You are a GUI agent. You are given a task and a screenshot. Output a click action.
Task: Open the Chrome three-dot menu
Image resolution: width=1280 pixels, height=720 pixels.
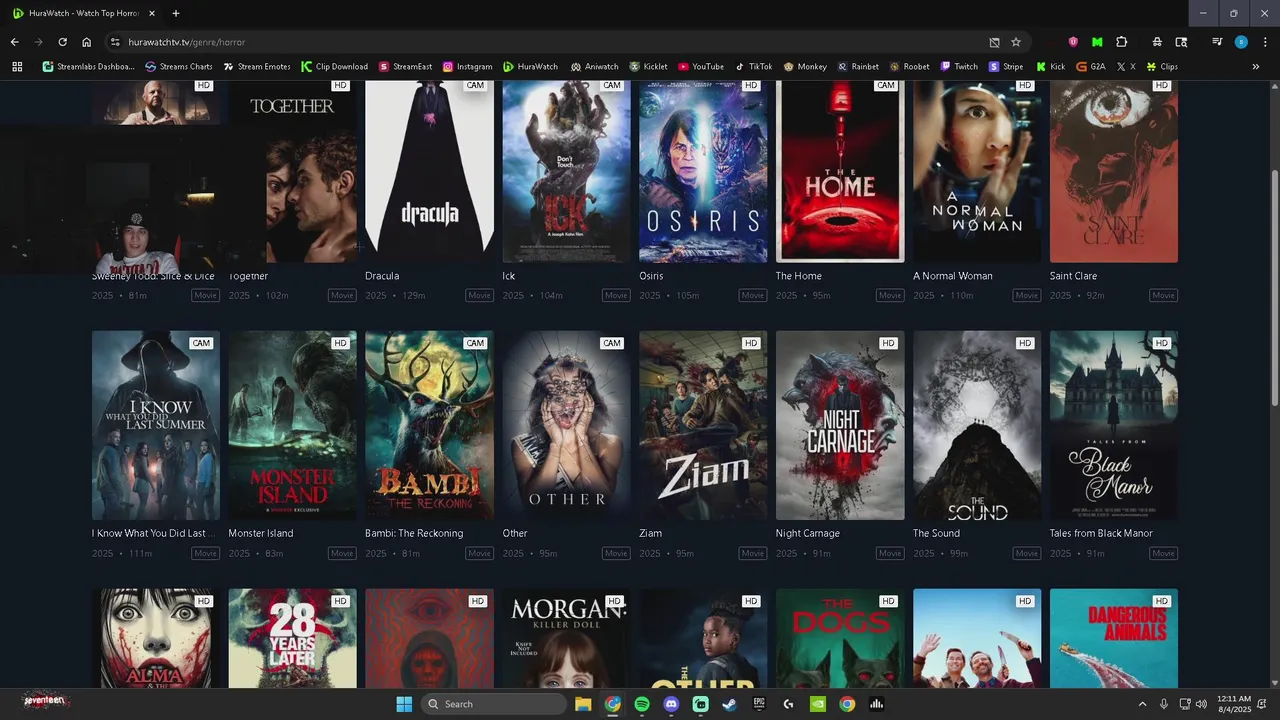[x=1264, y=42]
